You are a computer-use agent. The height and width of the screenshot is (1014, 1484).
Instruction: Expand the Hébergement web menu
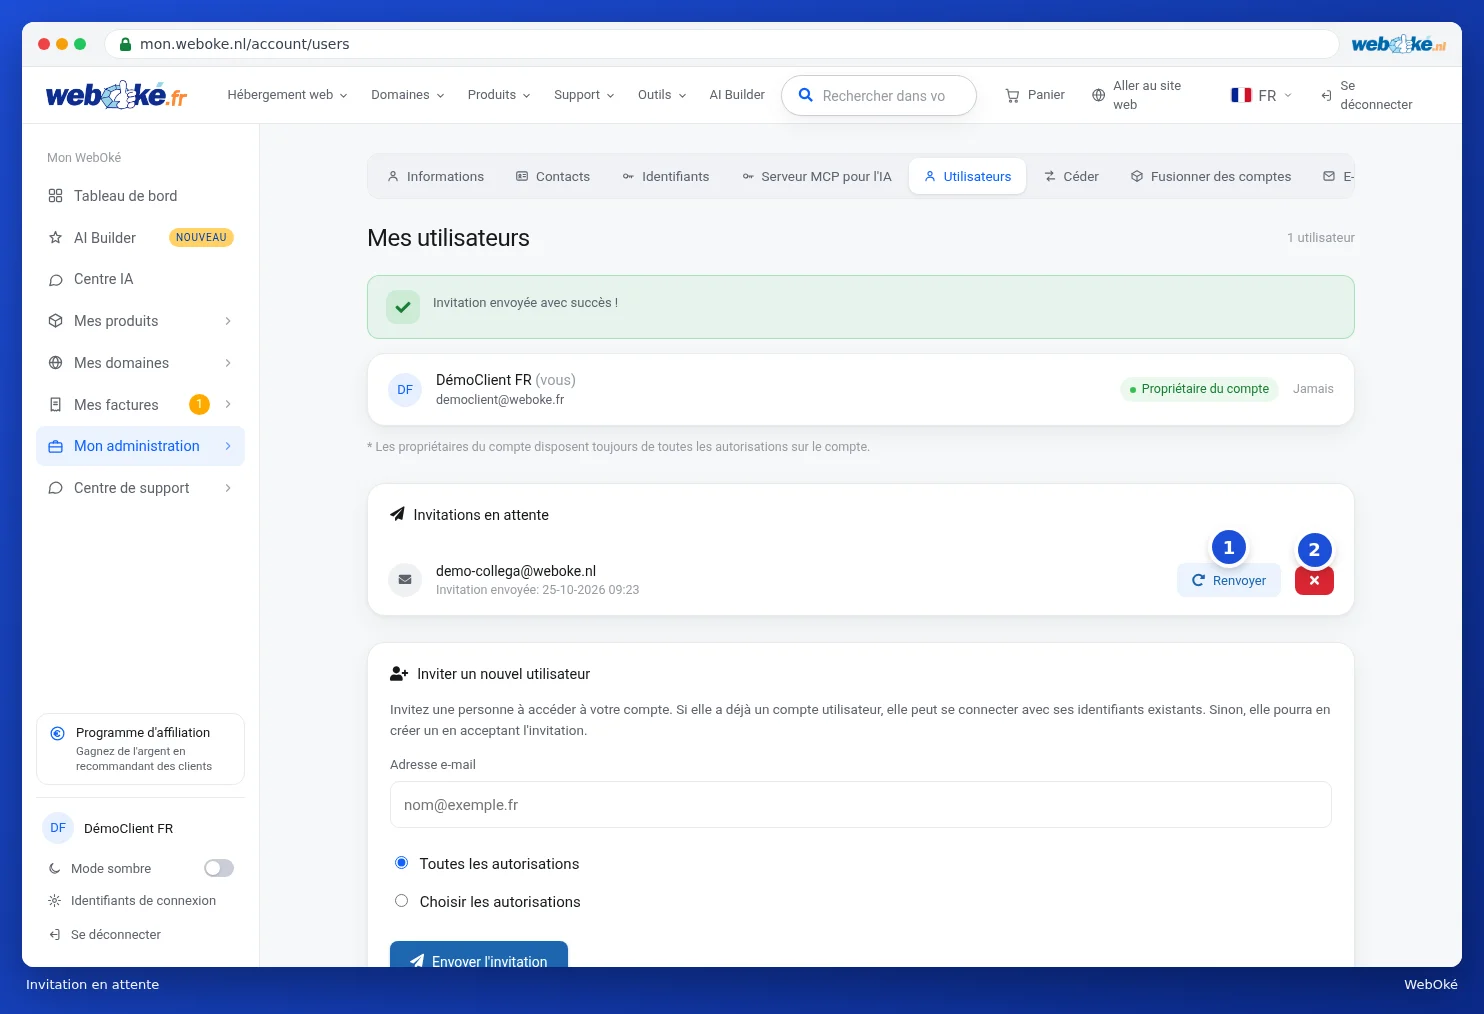(287, 95)
